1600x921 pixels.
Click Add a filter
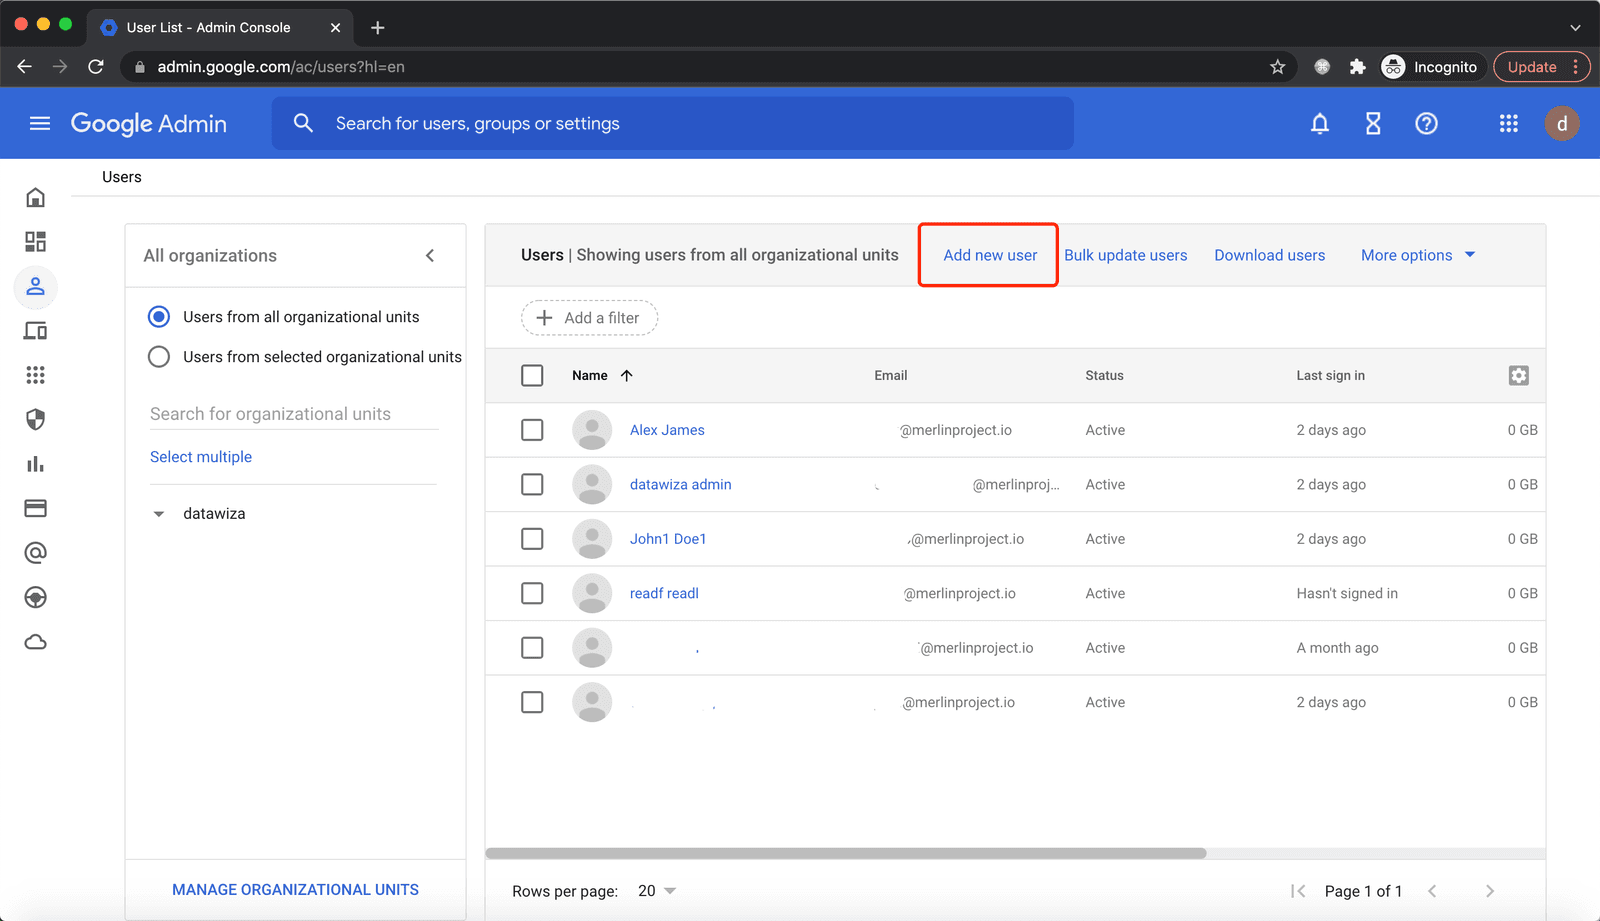[589, 318]
